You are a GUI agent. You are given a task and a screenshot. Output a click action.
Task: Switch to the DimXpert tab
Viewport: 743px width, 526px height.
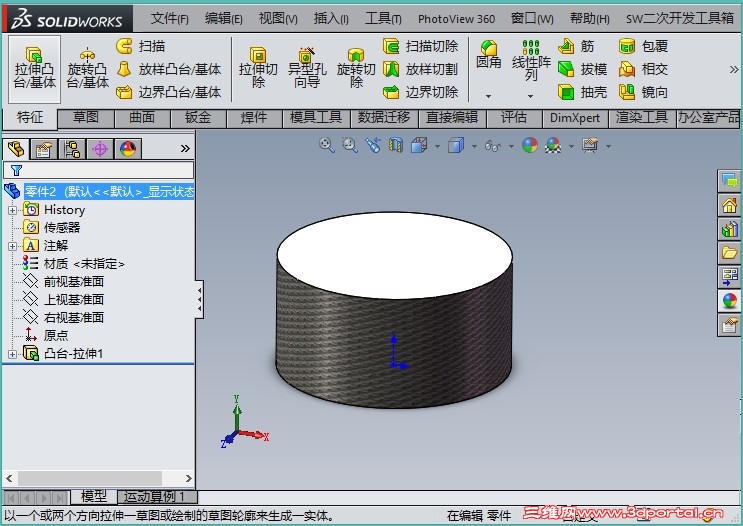[x=575, y=118]
